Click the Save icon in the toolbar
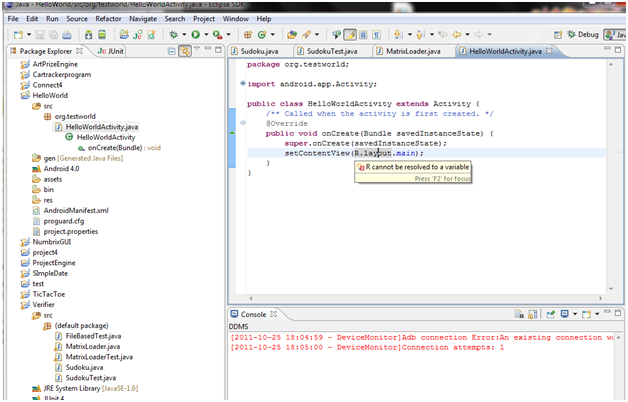The width and height of the screenshot is (628, 402). tap(40, 34)
